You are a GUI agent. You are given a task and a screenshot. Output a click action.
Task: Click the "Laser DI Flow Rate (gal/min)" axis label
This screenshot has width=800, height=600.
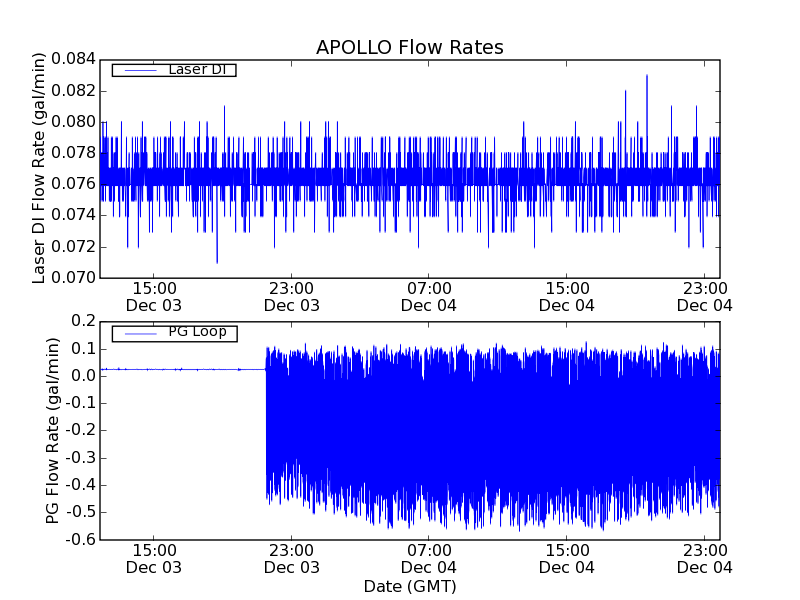[39, 168]
